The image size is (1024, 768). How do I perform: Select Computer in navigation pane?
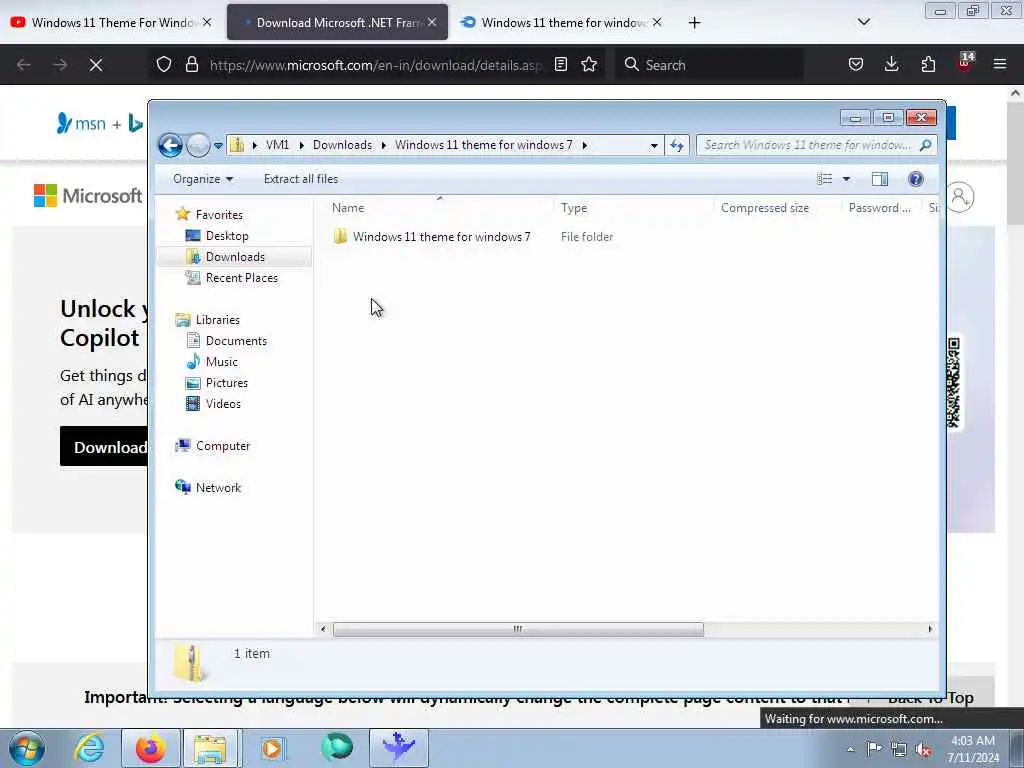click(x=223, y=445)
